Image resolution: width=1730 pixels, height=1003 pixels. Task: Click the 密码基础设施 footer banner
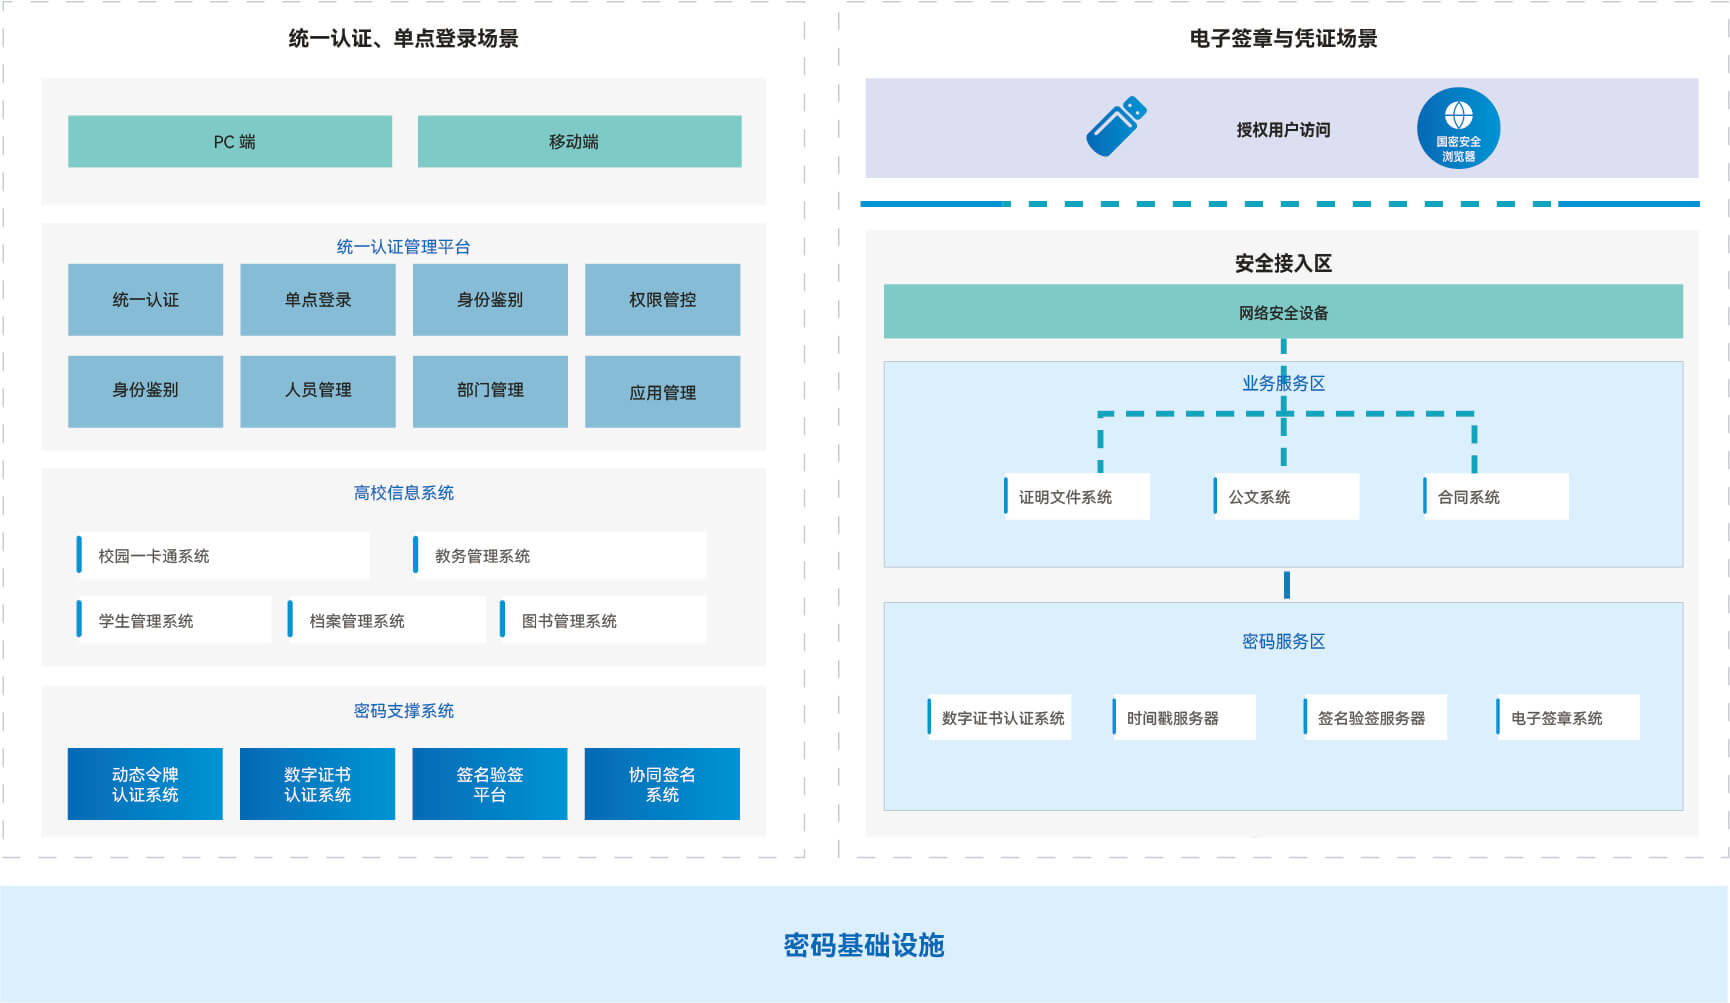pyautogui.click(x=864, y=945)
